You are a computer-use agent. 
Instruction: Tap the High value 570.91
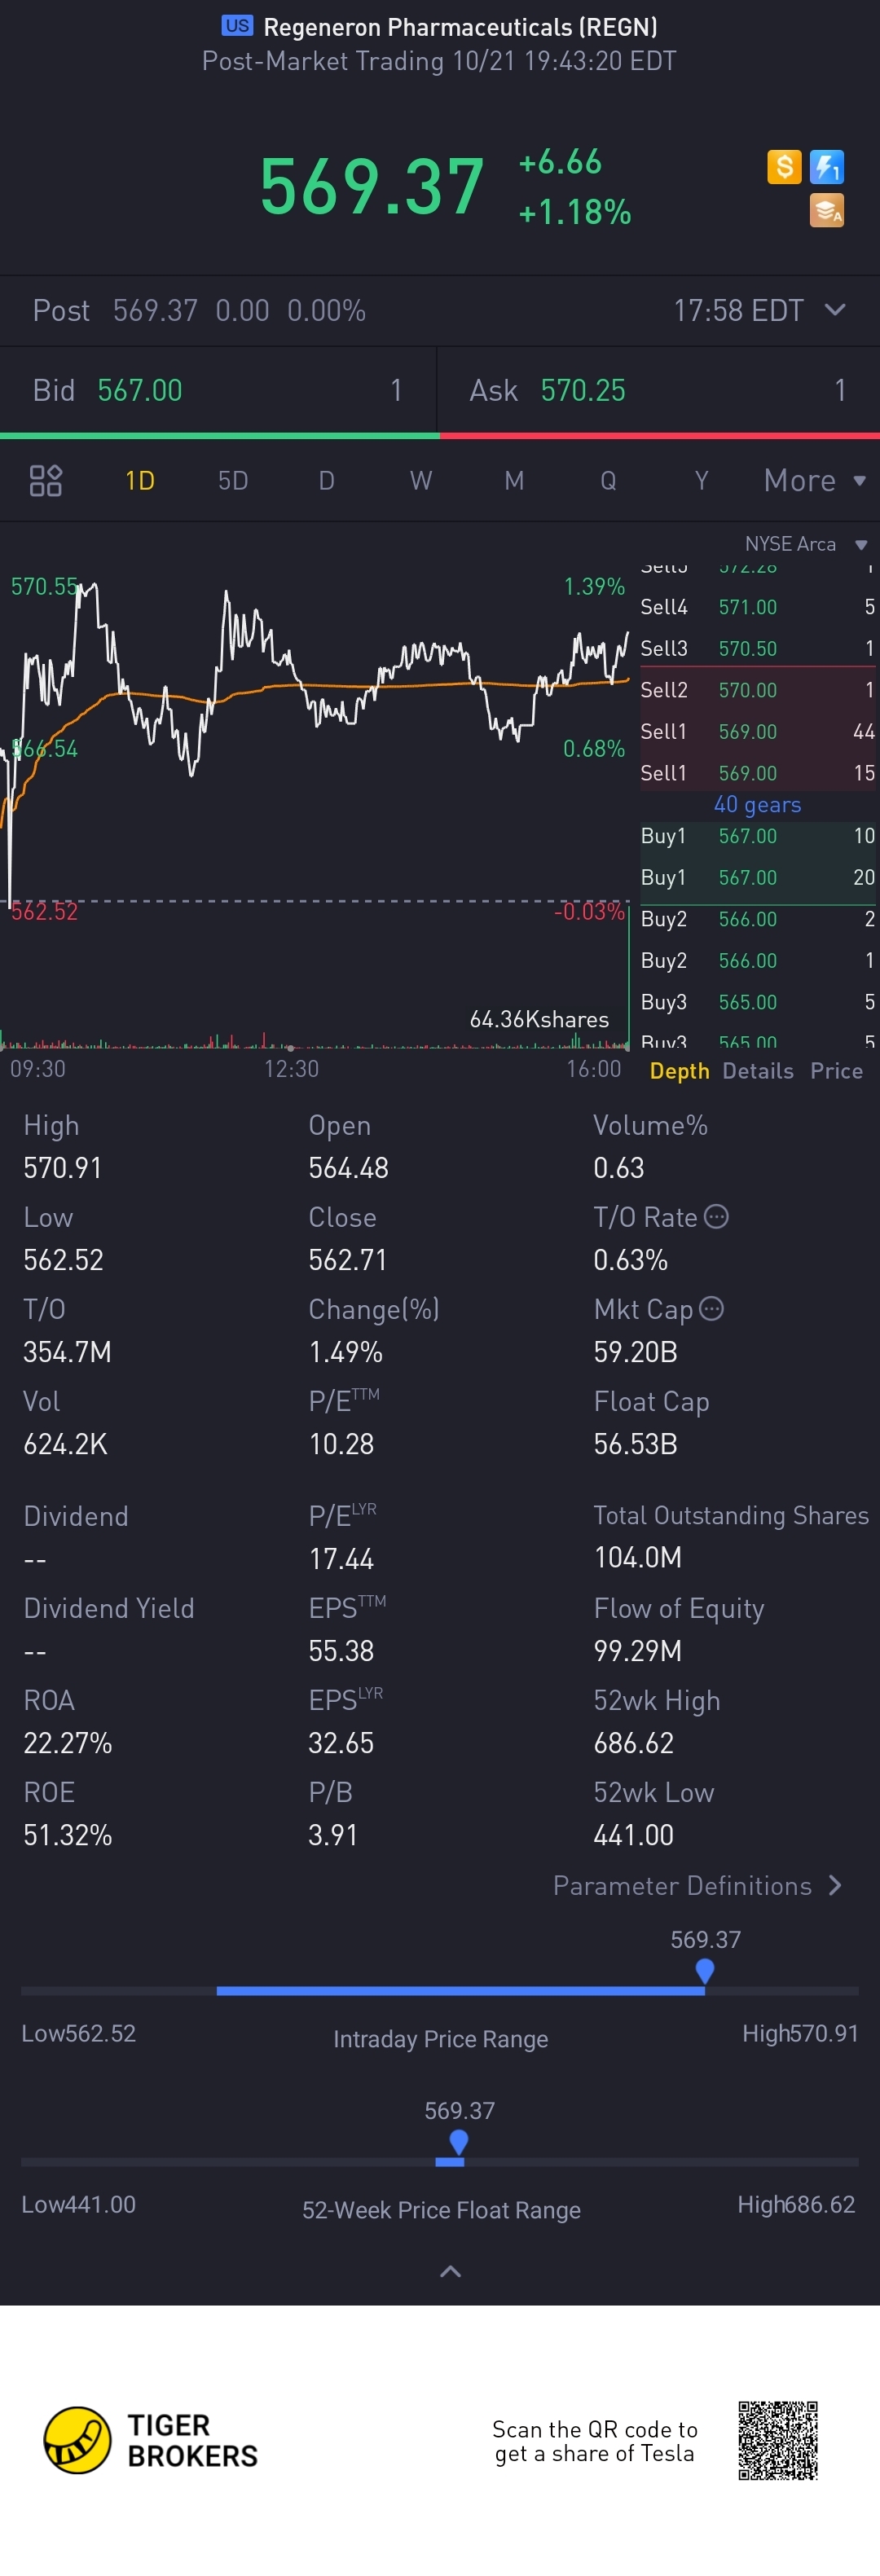click(63, 1167)
